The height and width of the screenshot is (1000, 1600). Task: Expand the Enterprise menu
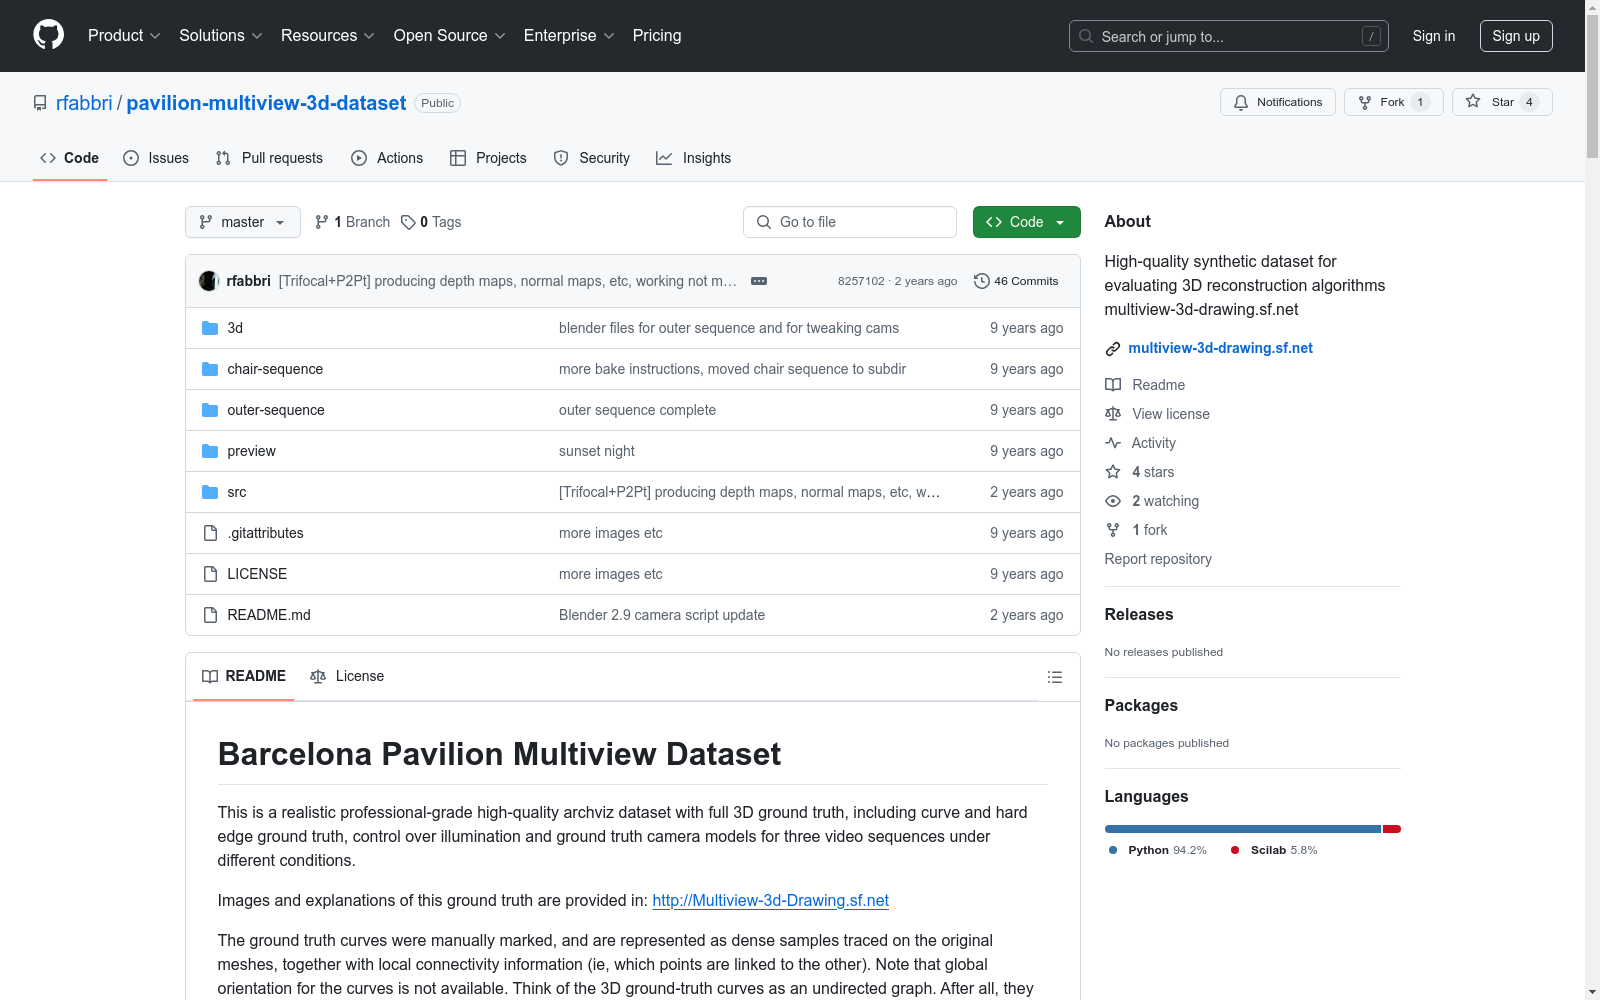[569, 35]
